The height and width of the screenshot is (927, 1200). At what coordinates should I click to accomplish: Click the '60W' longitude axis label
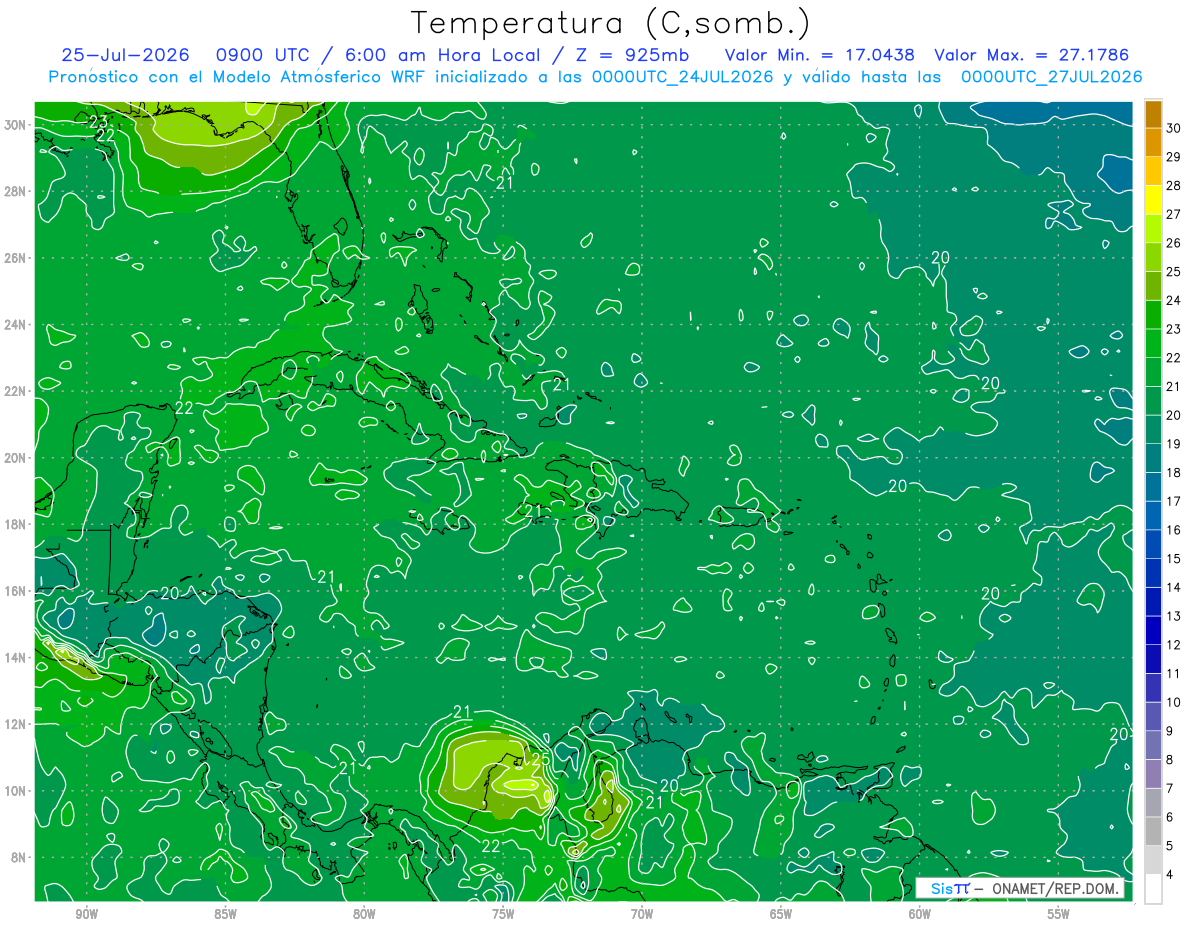(x=920, y=915)
